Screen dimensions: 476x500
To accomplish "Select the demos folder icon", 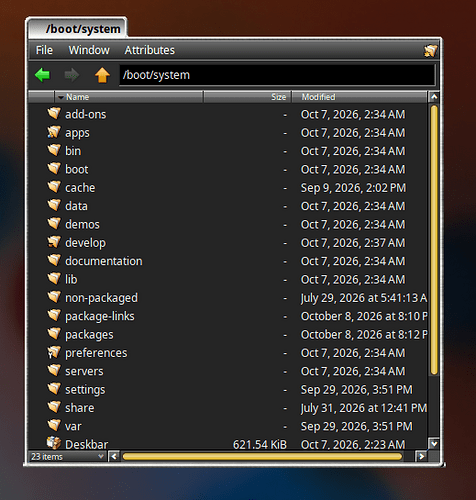I will coord(54,224).
